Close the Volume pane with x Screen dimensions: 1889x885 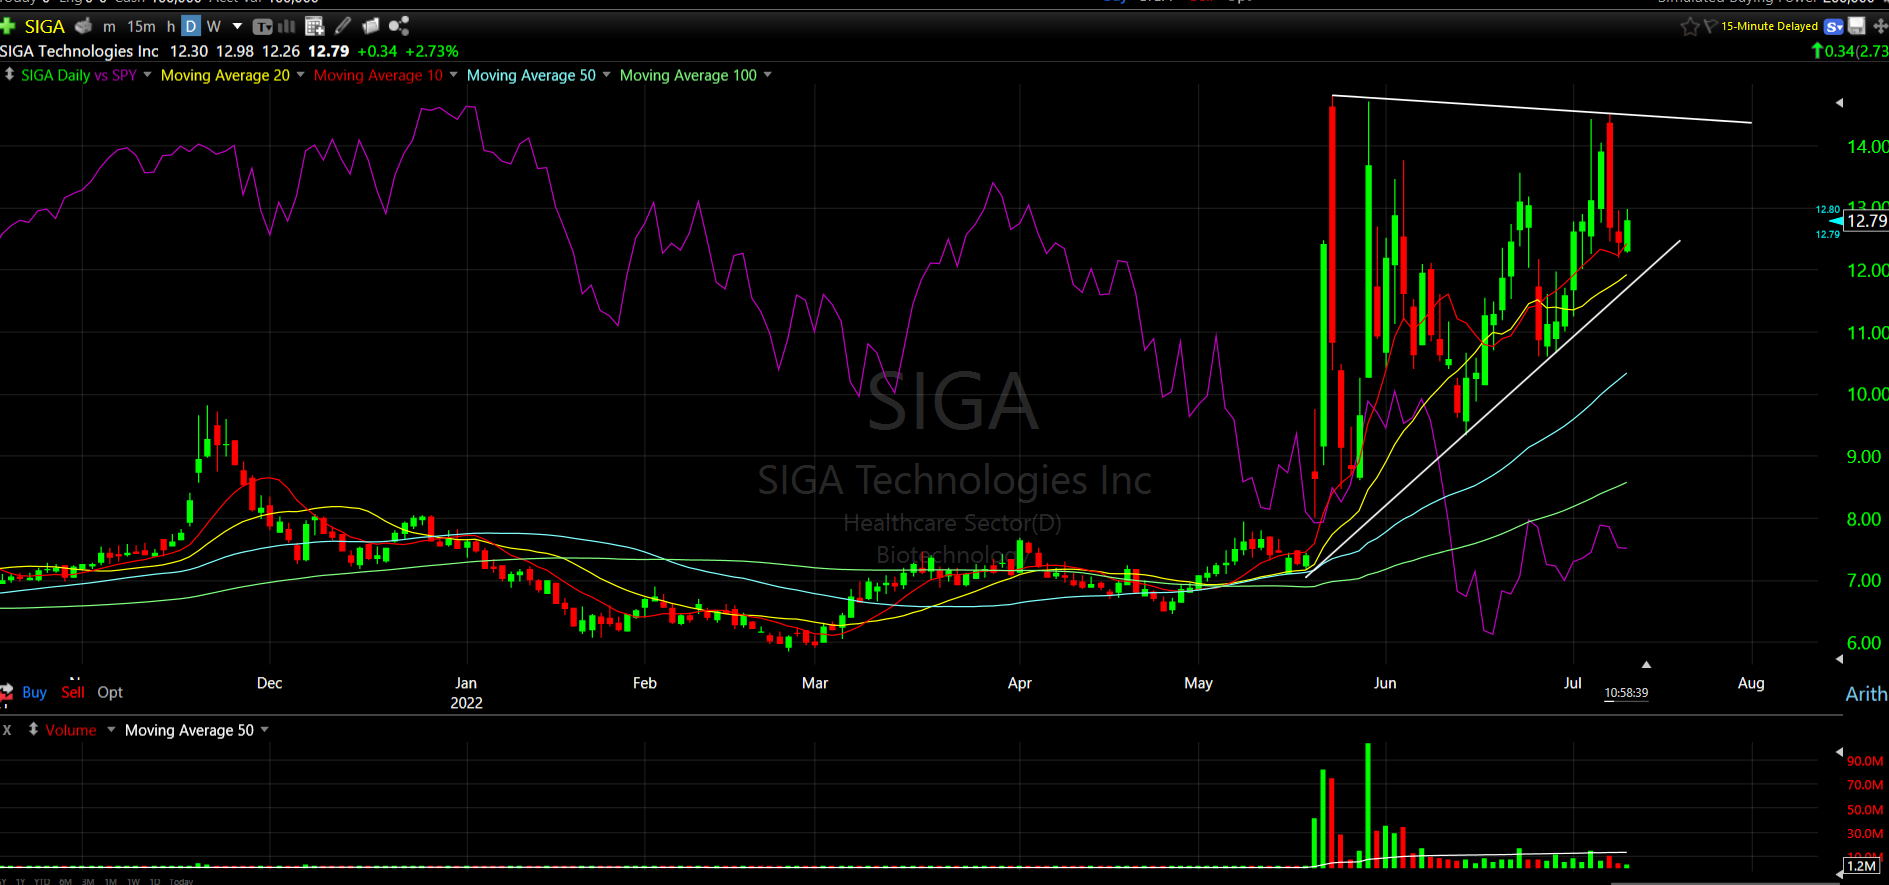(x=7, y=730)
